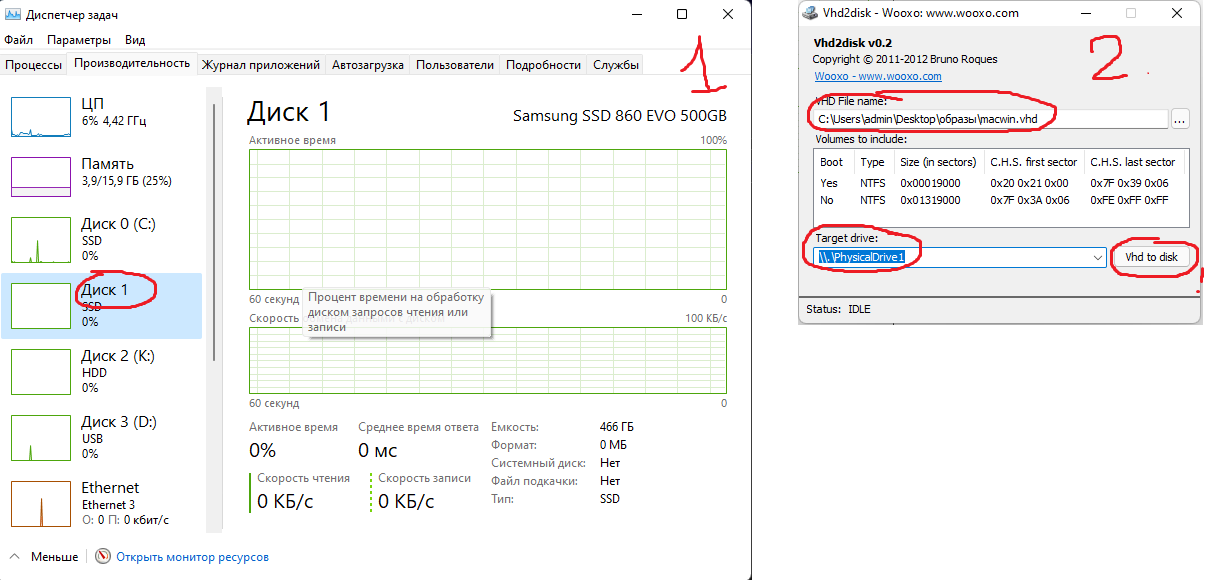Open the Параметры menu
This screenshot has height=581, width=1215.
(x=79, y=40)
